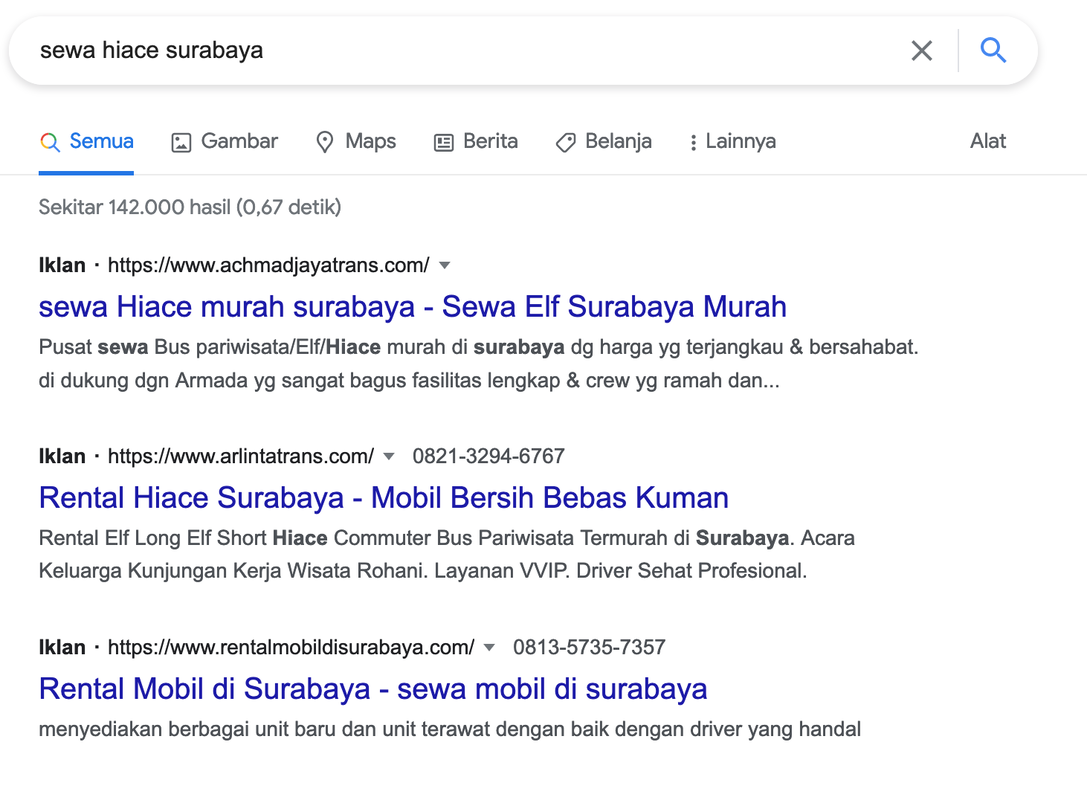Click phone number 0821-3294-6767

(x=488, y=457)
